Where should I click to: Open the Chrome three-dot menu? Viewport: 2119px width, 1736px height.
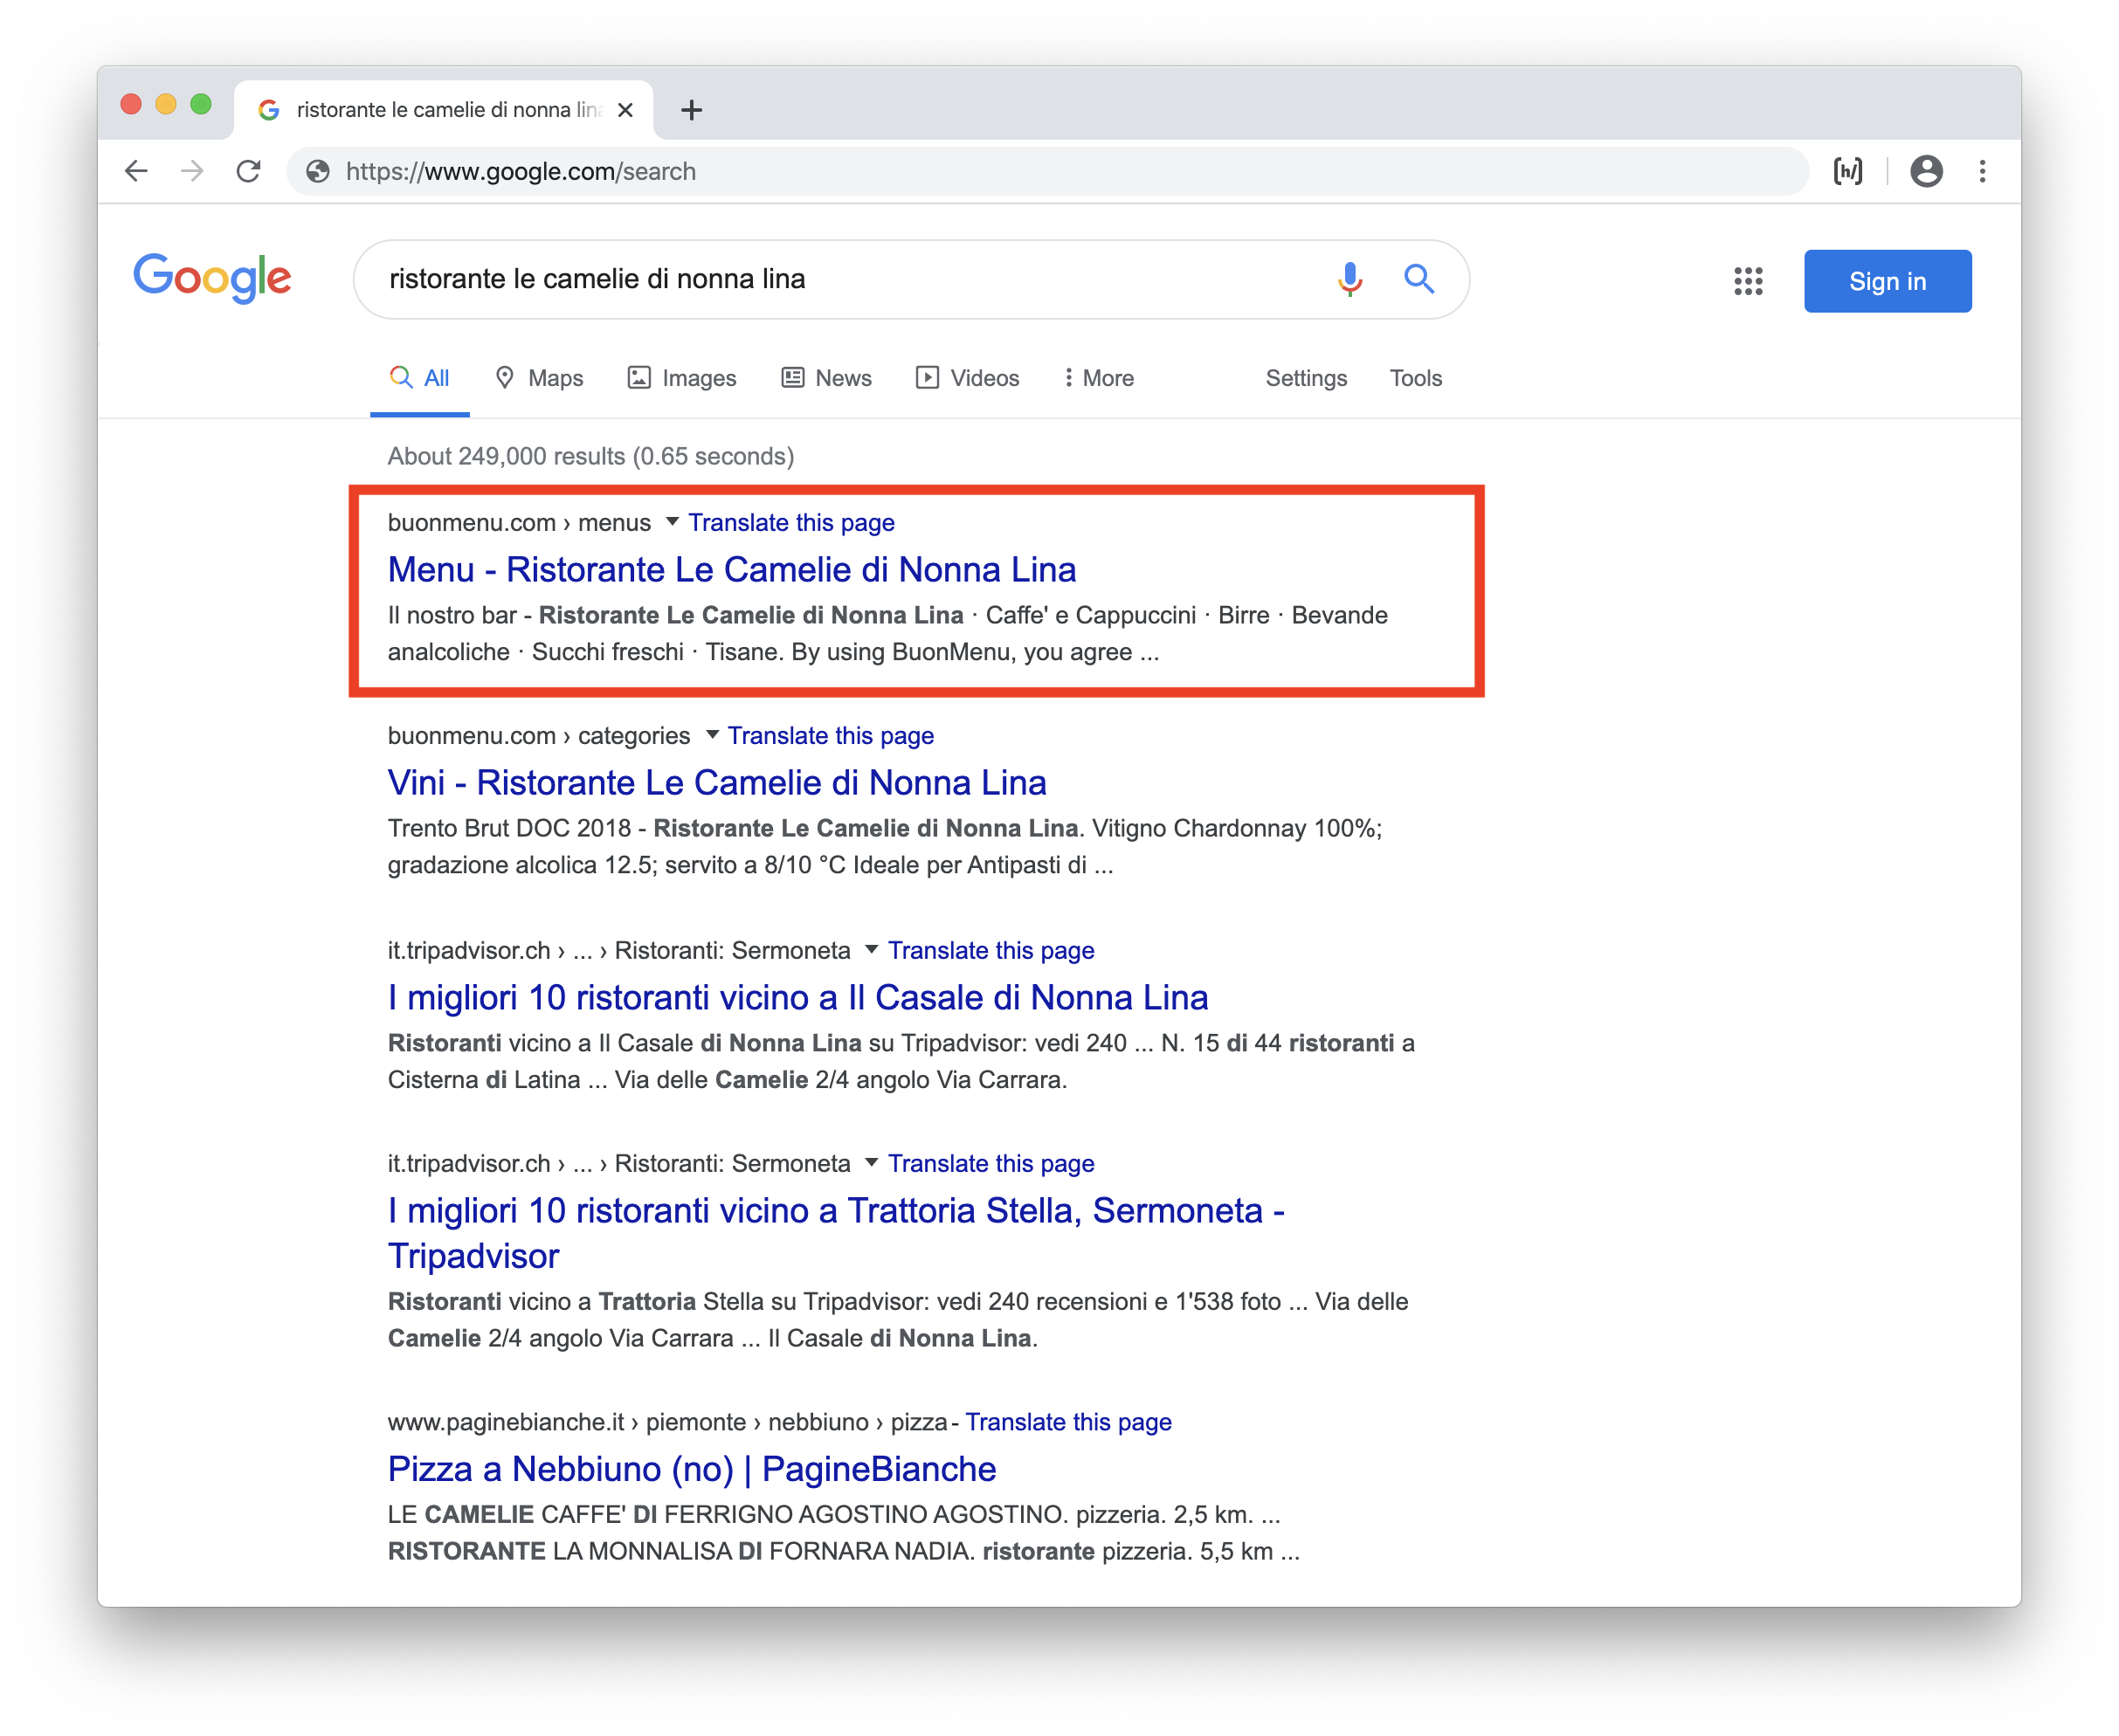[1981, 171]
